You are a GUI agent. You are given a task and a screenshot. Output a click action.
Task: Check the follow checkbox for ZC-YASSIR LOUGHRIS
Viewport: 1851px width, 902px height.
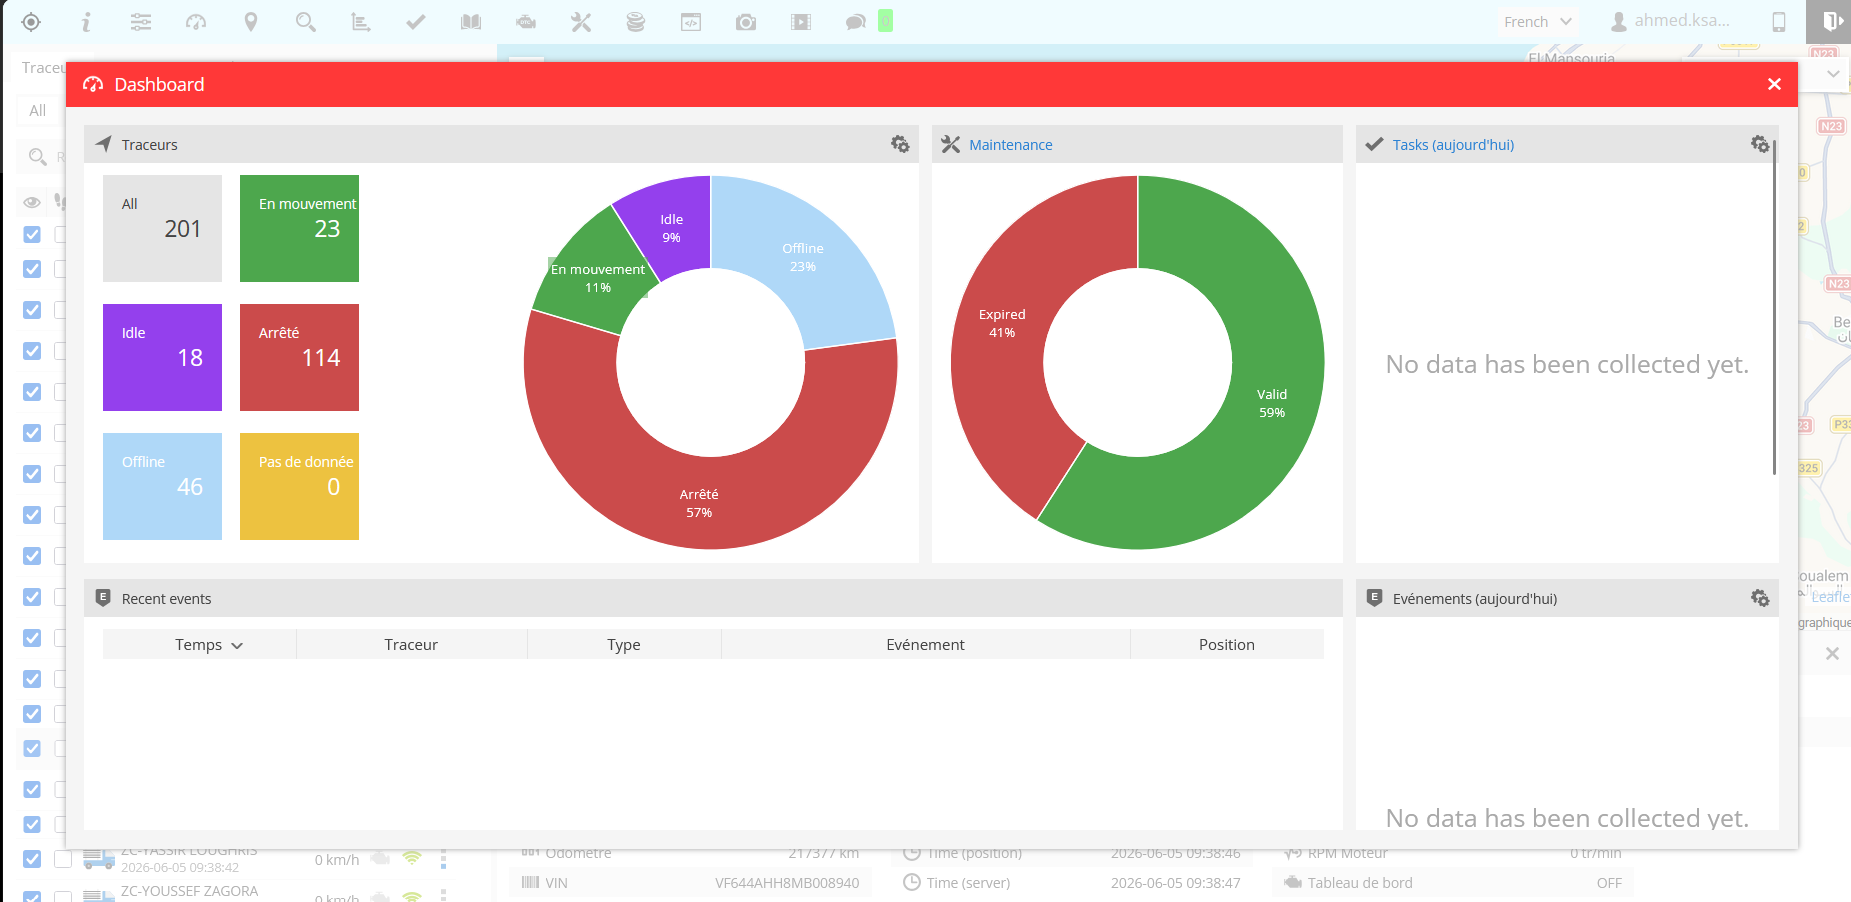point(63,859)
